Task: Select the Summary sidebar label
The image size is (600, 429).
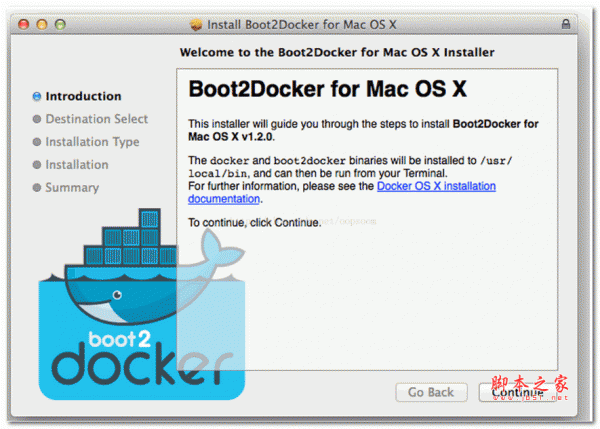Action: 72,188
